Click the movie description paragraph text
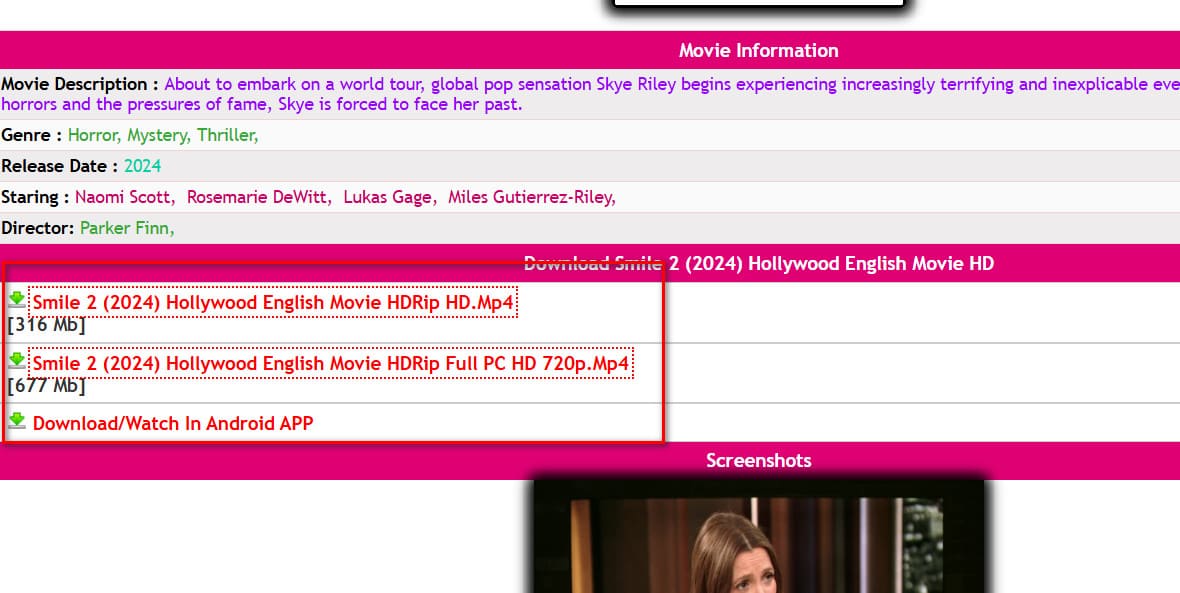The image size is (1180, 593). pos(591,94)
